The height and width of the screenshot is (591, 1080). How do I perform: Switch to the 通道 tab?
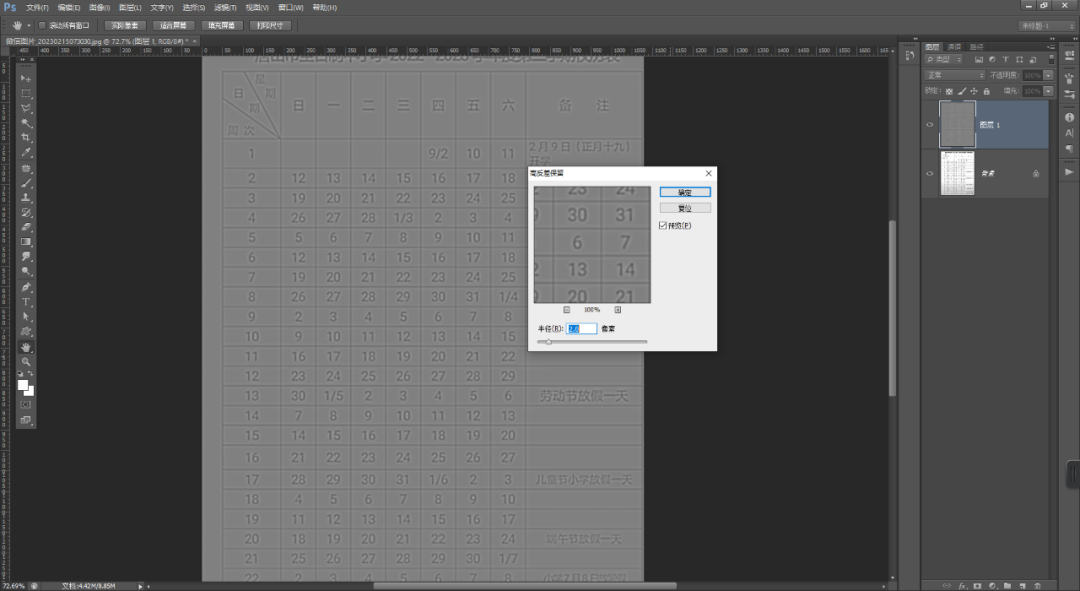tap(954, 46)
